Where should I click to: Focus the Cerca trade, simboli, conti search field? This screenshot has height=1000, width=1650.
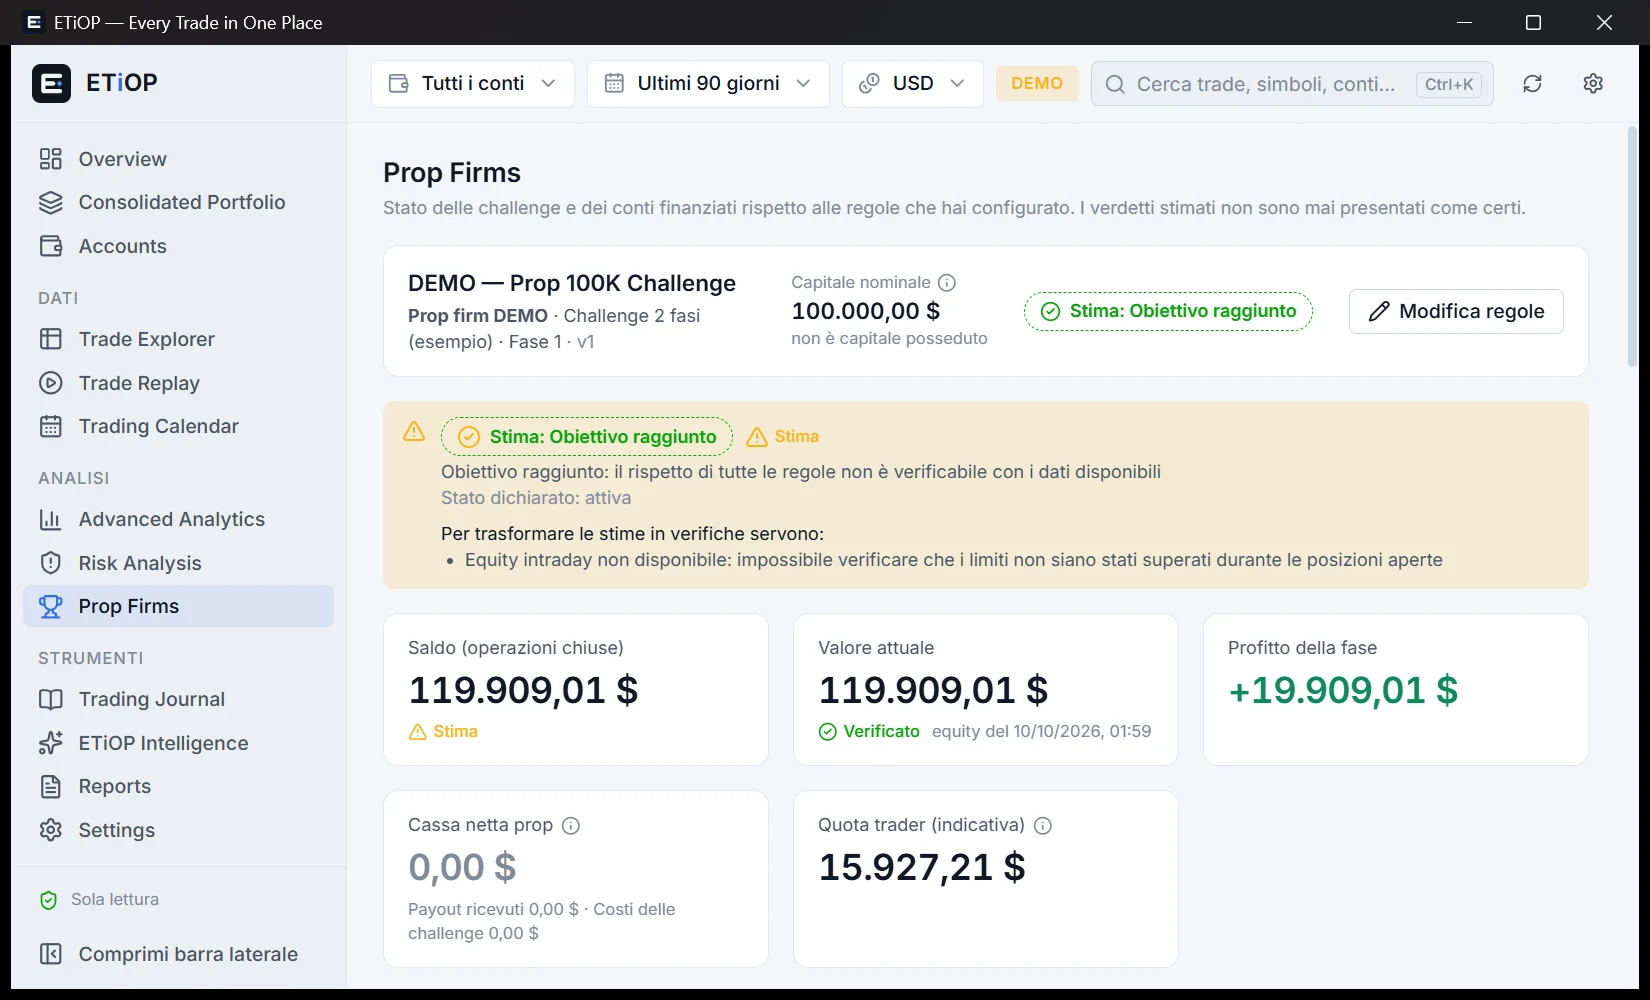(1292, 84)
